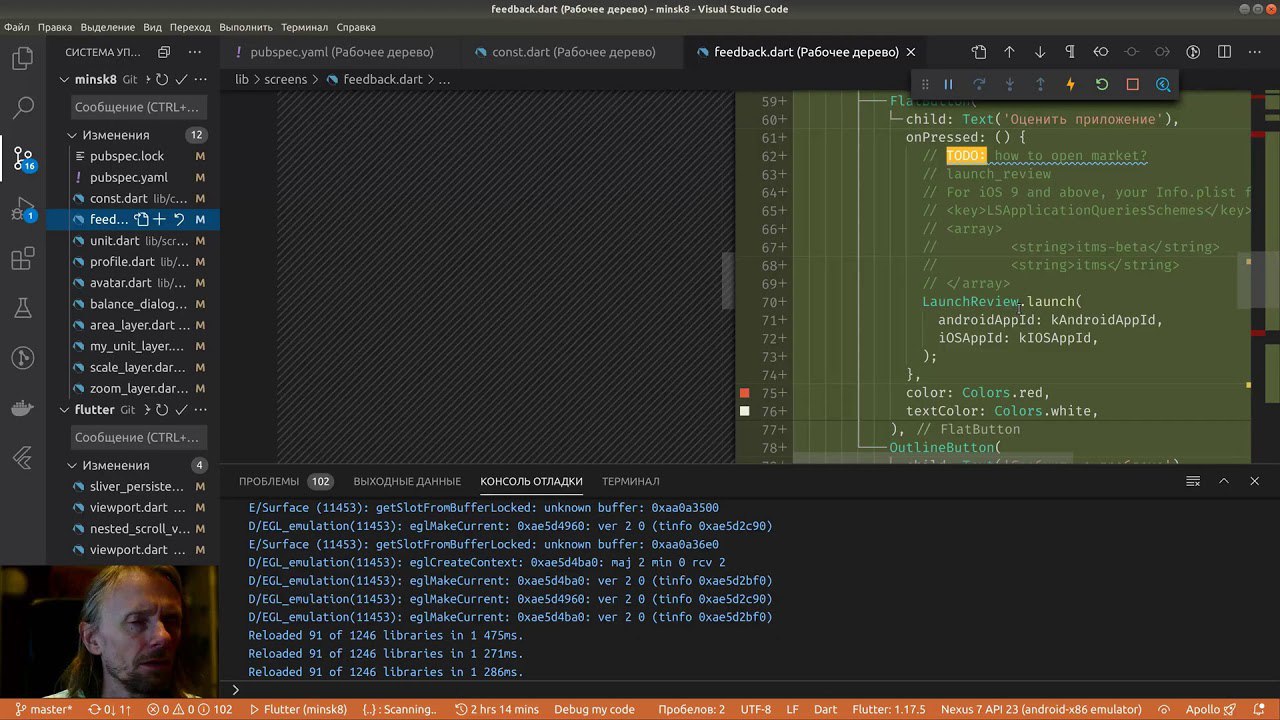Open notifications bell in status bar
The height and width of the screenshot is (720, 1280).
tap(1259, 709)
